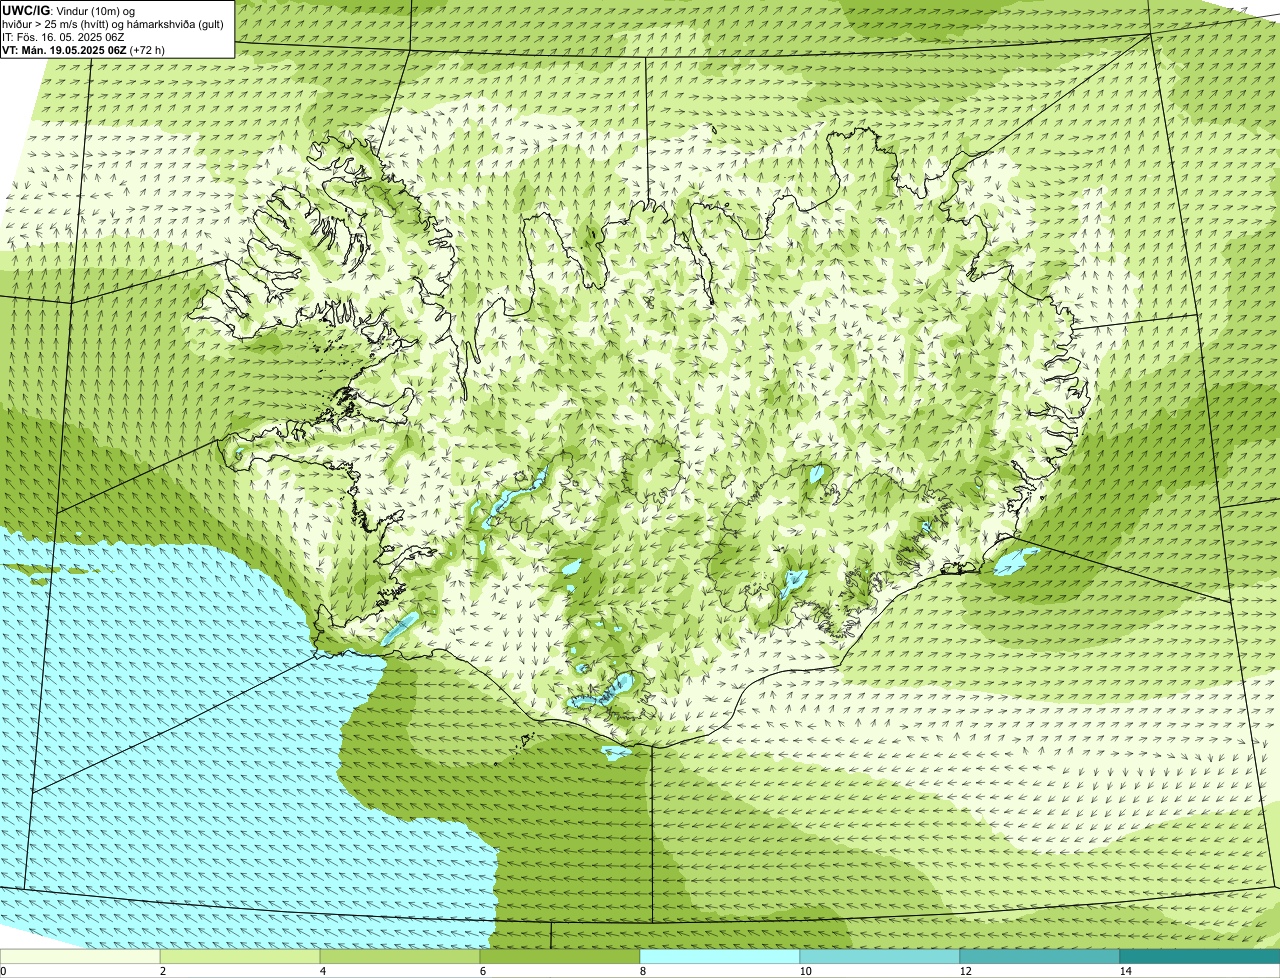Click the 'UWC/IG: Vindur (10m) og' title line
This screenshot has width=1280, height=978.
pyautogui.click(x=68, y=10)
